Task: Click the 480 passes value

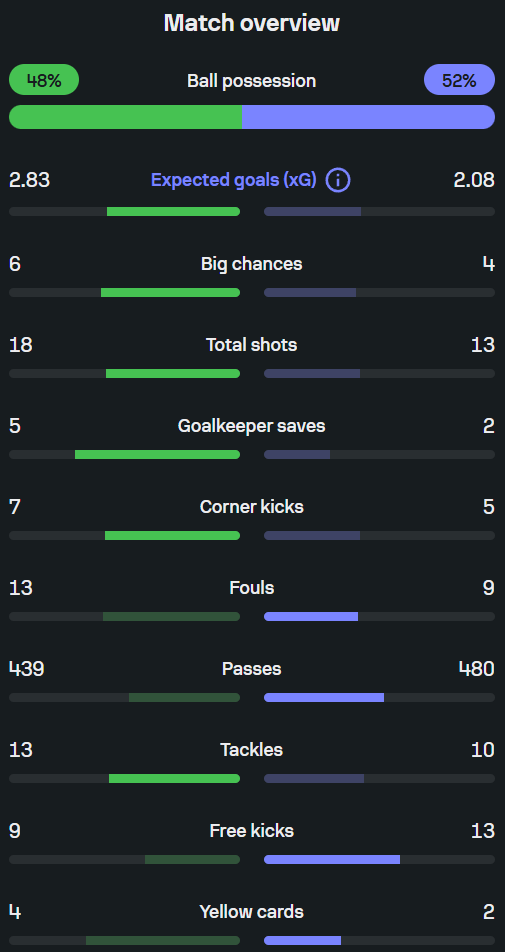Action: point(476,669)
